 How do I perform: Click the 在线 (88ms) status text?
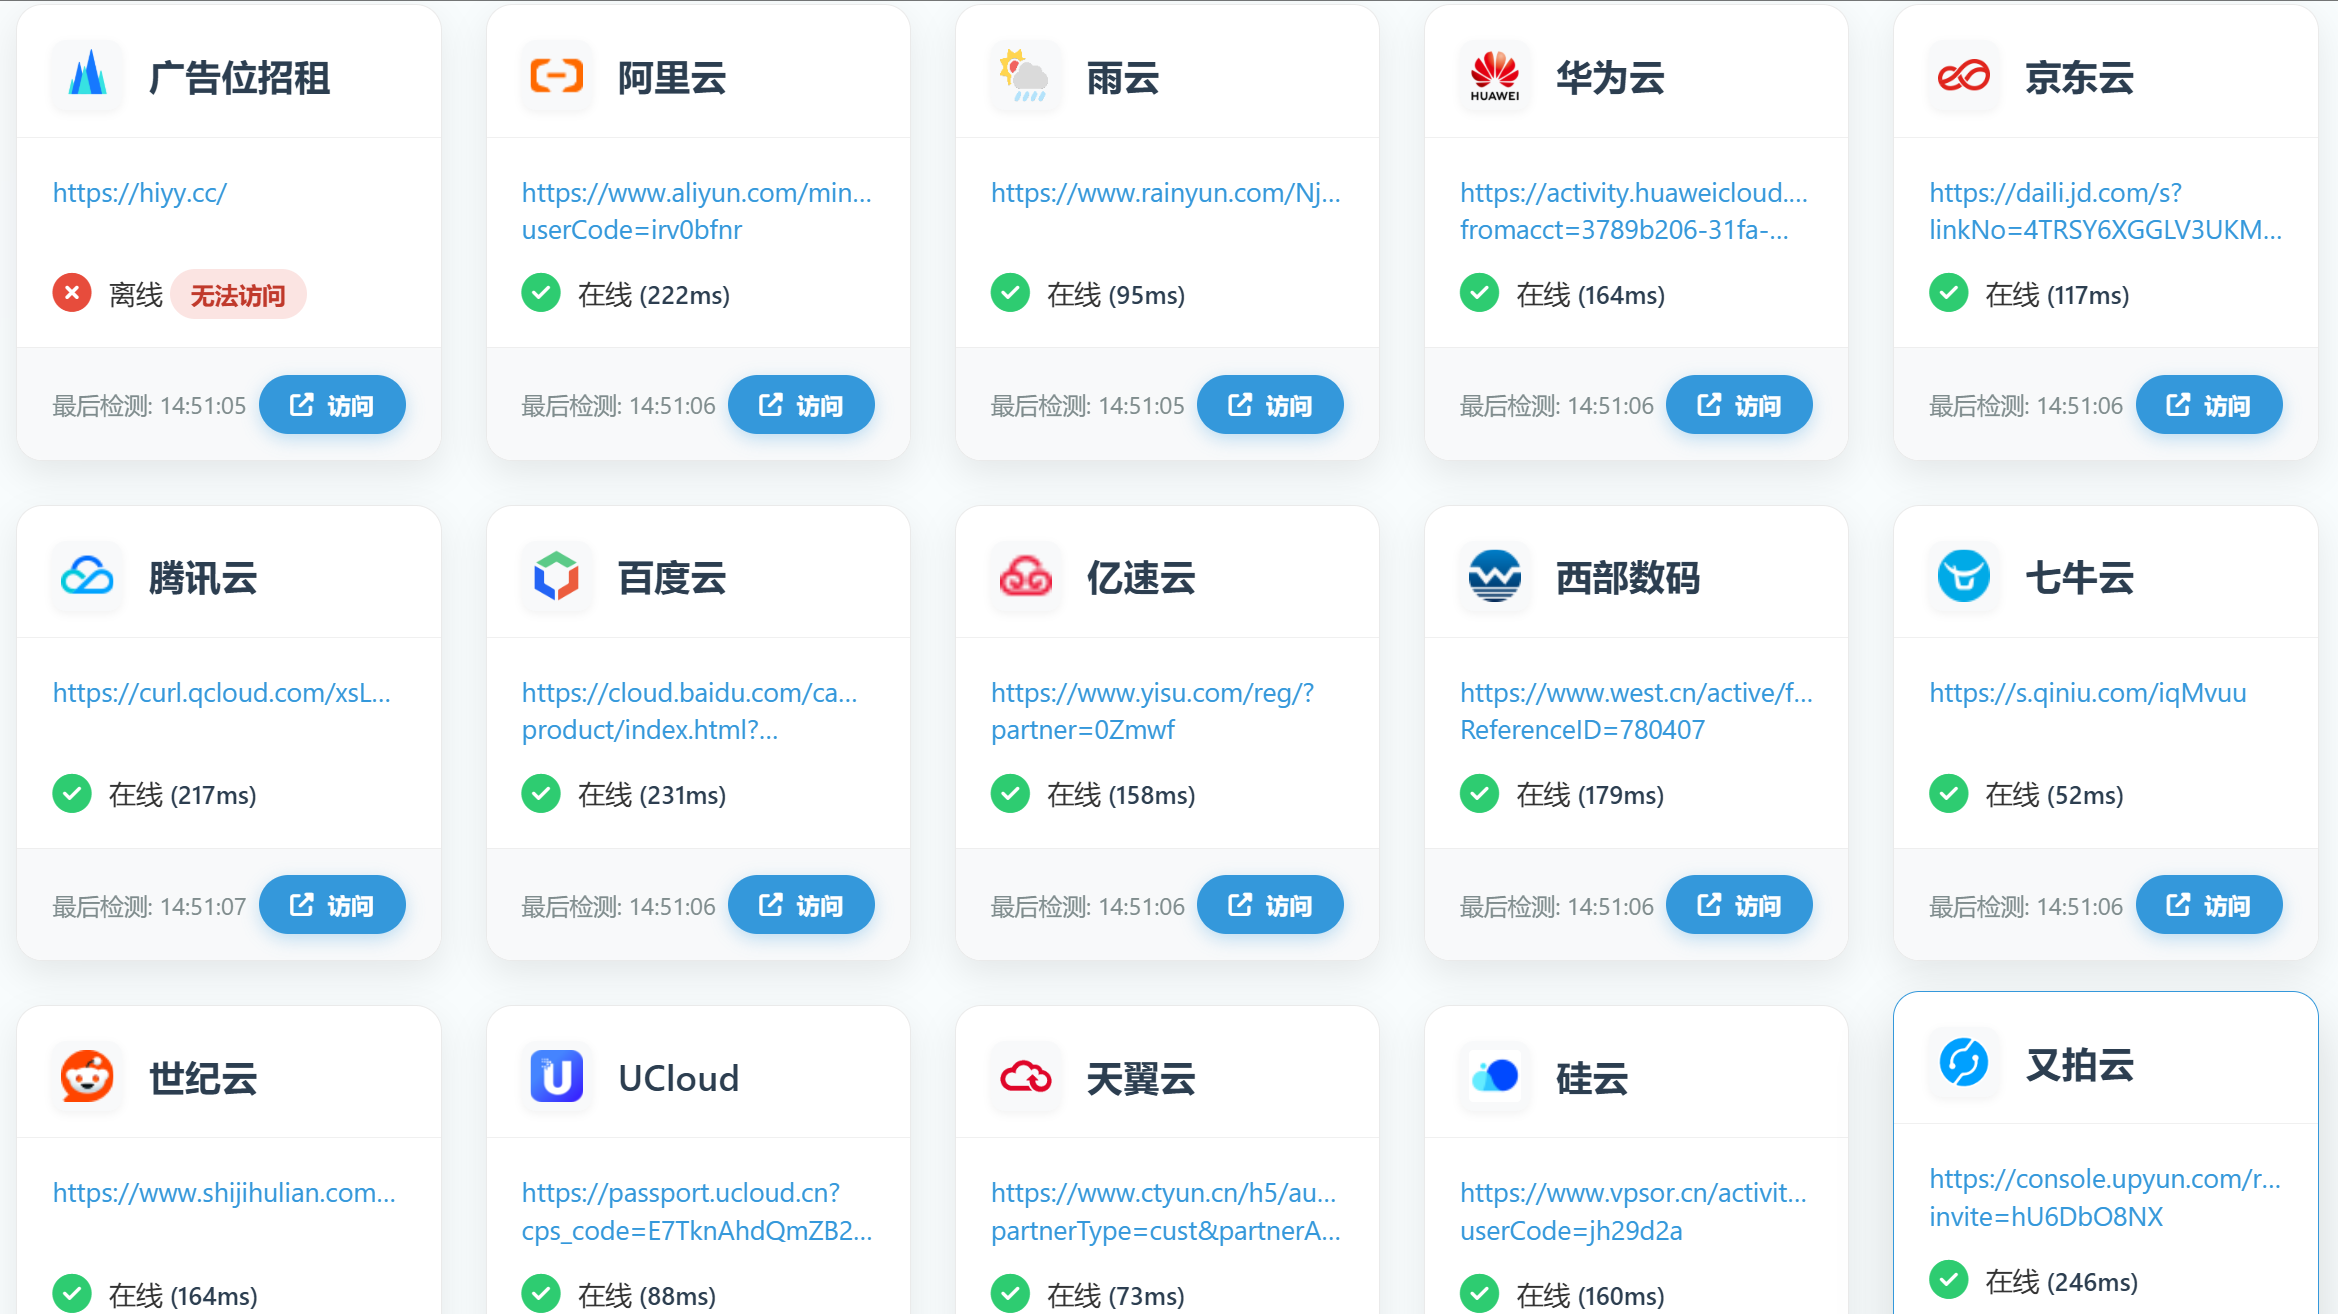pyautogui.click(x=647, y=1295)
